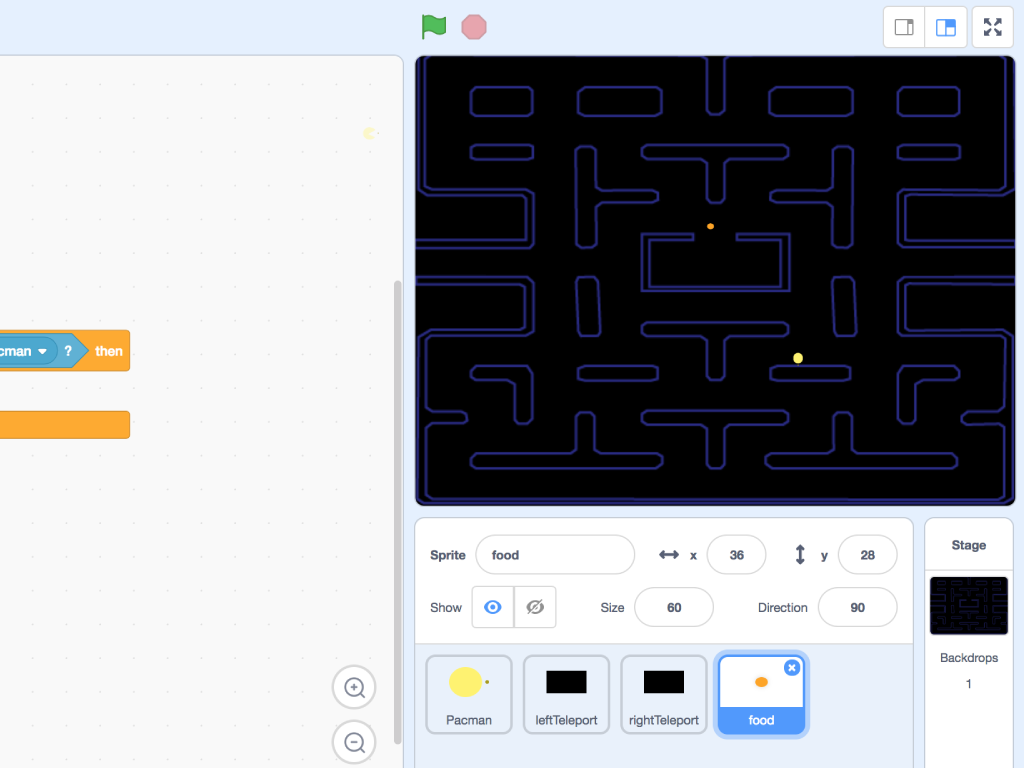Image resolution: width=1024 pixels, height=768 pixels.
Task: Edit the x position field showing 36
Action: click(x=737, y=555)
